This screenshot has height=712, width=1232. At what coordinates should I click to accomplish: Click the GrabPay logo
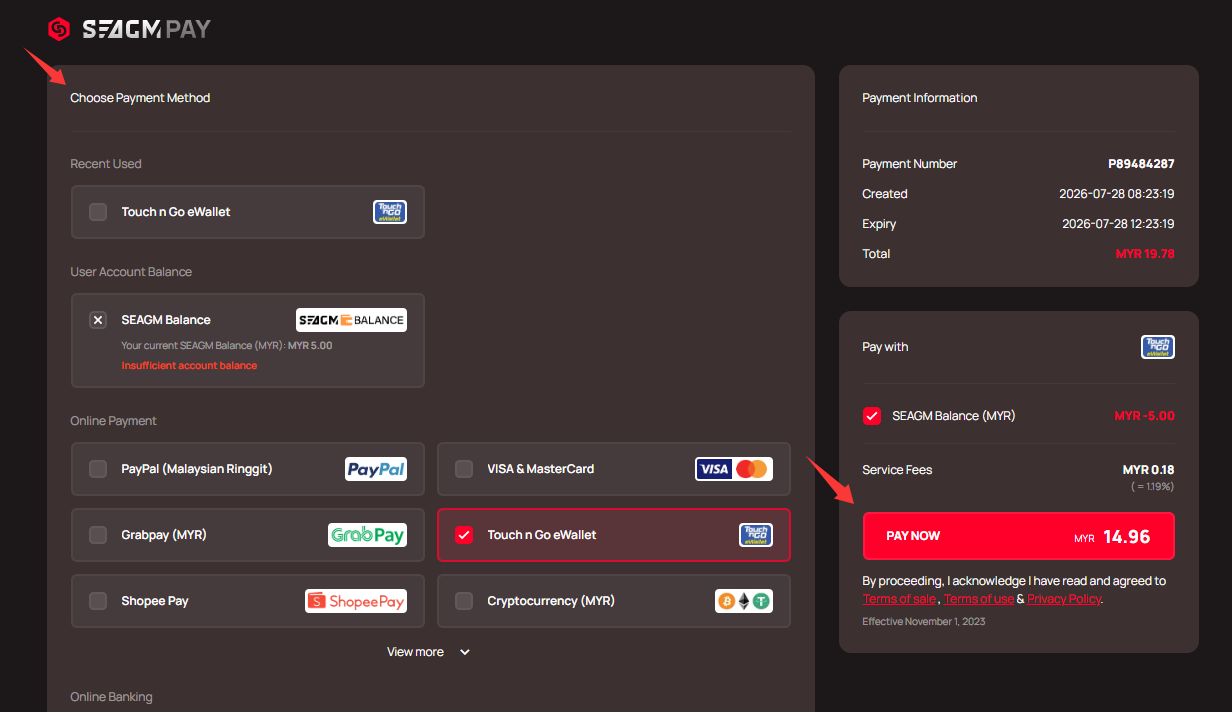367,535
